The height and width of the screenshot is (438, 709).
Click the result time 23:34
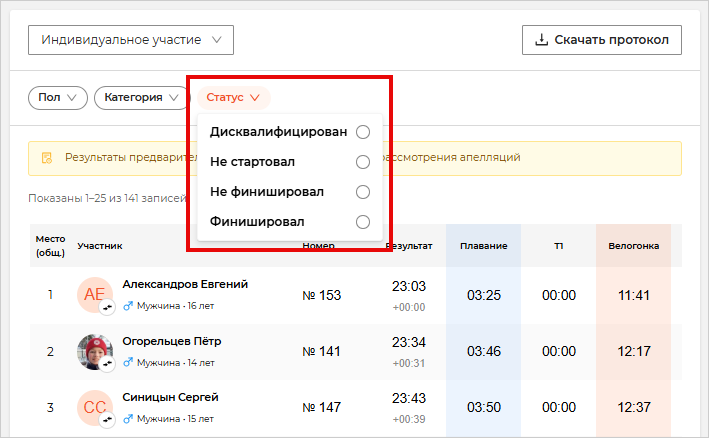click(409, 342)
